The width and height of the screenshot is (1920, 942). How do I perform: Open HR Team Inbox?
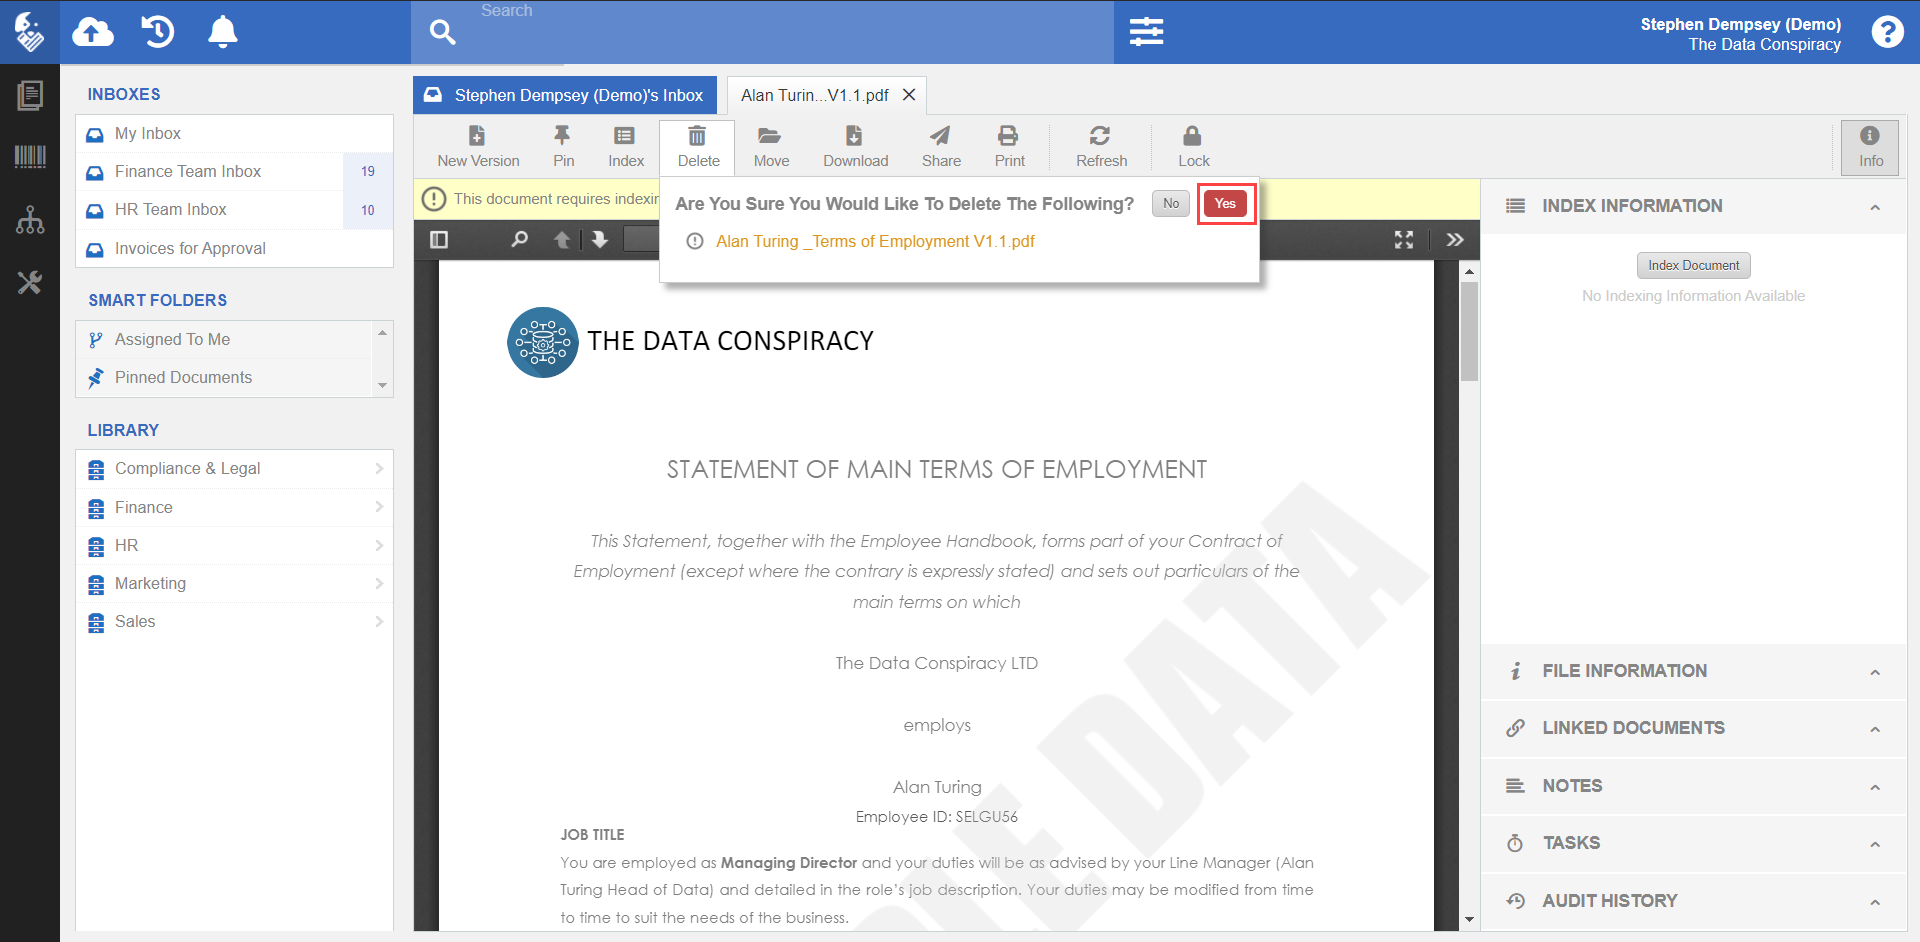(x=234, y=210)
